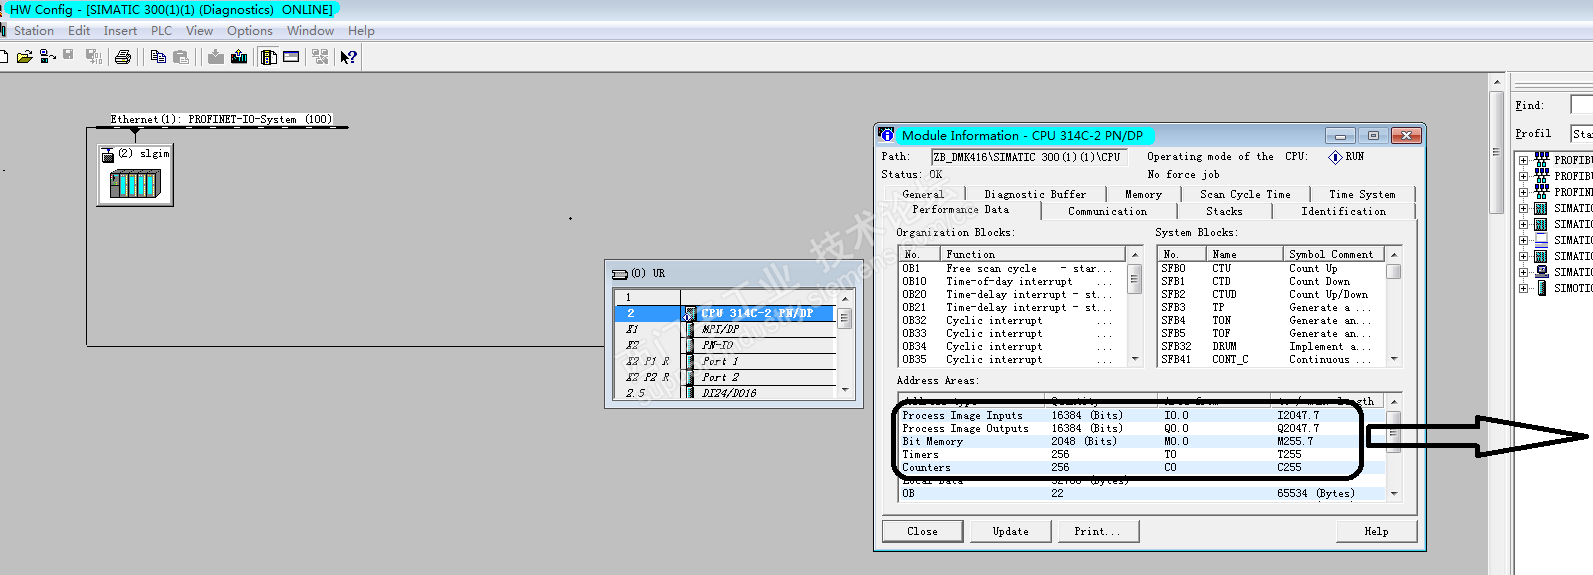Expand the PROFINET IO catalog node
The width and height of the screenshot is (1593, 575).
(x=1523, y=192)
